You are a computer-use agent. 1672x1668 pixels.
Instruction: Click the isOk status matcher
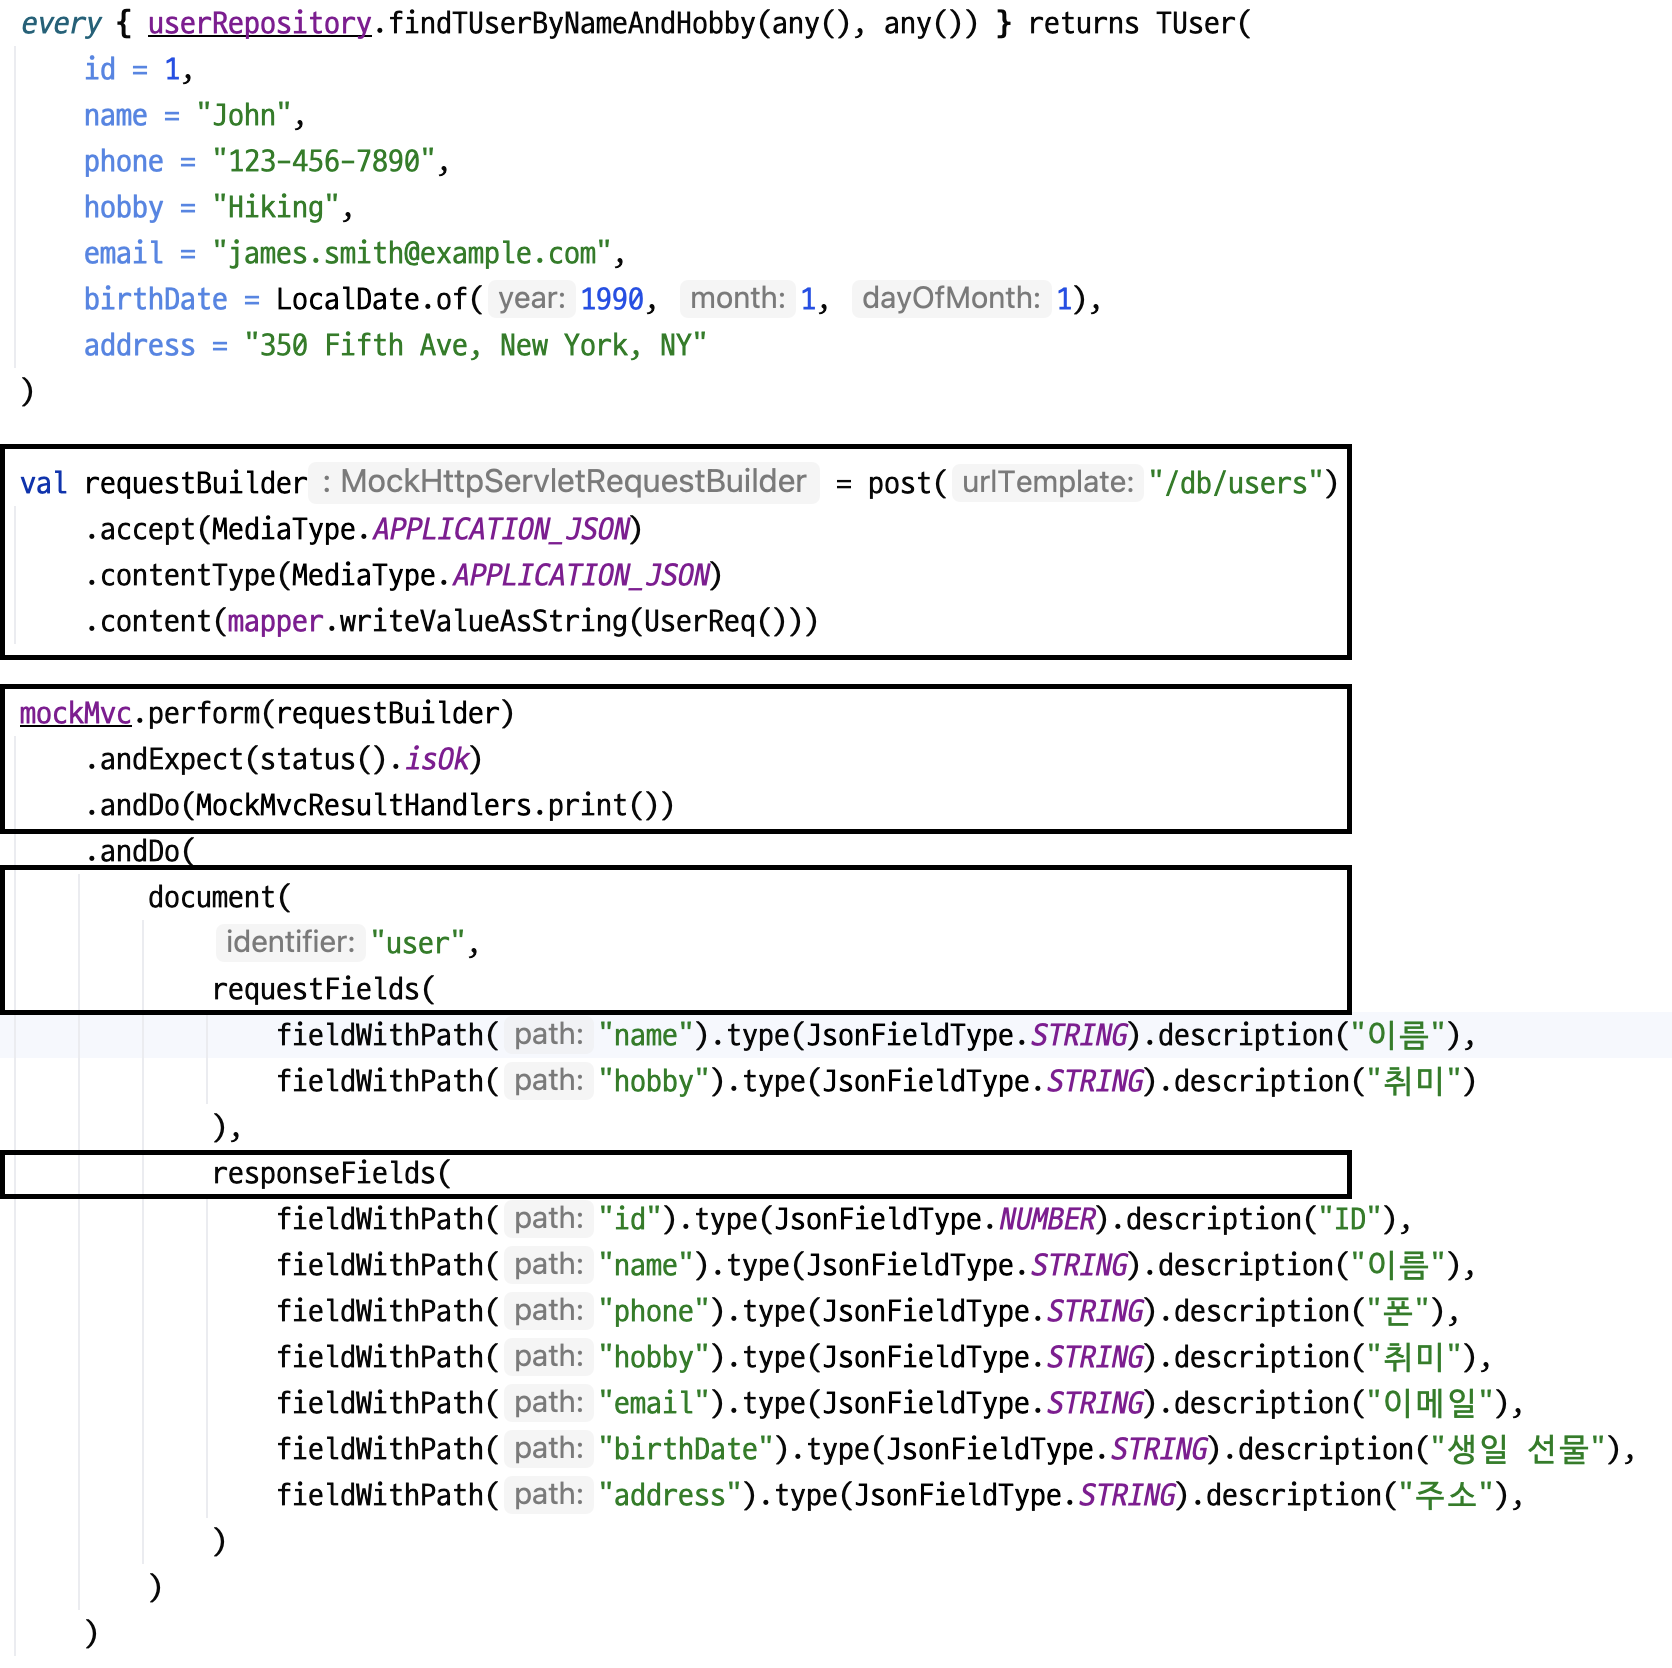(434, 759)
